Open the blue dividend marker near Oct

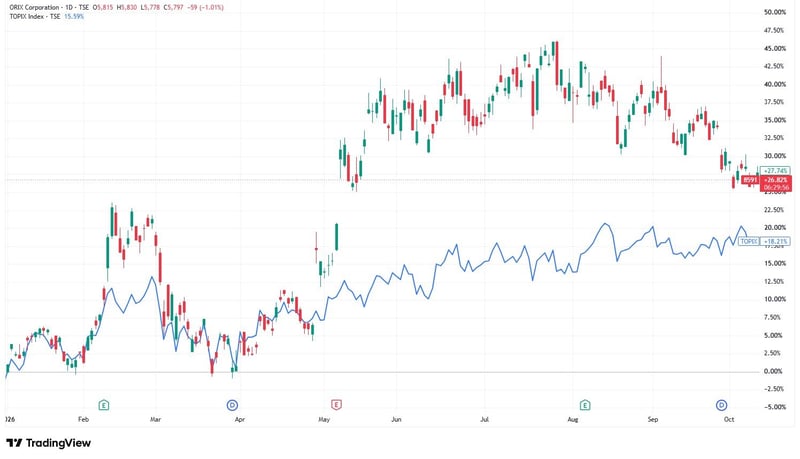point(721,405)
